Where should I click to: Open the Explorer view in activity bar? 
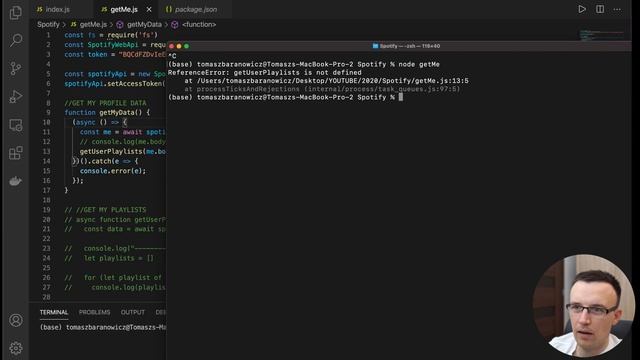click(16, 13)
